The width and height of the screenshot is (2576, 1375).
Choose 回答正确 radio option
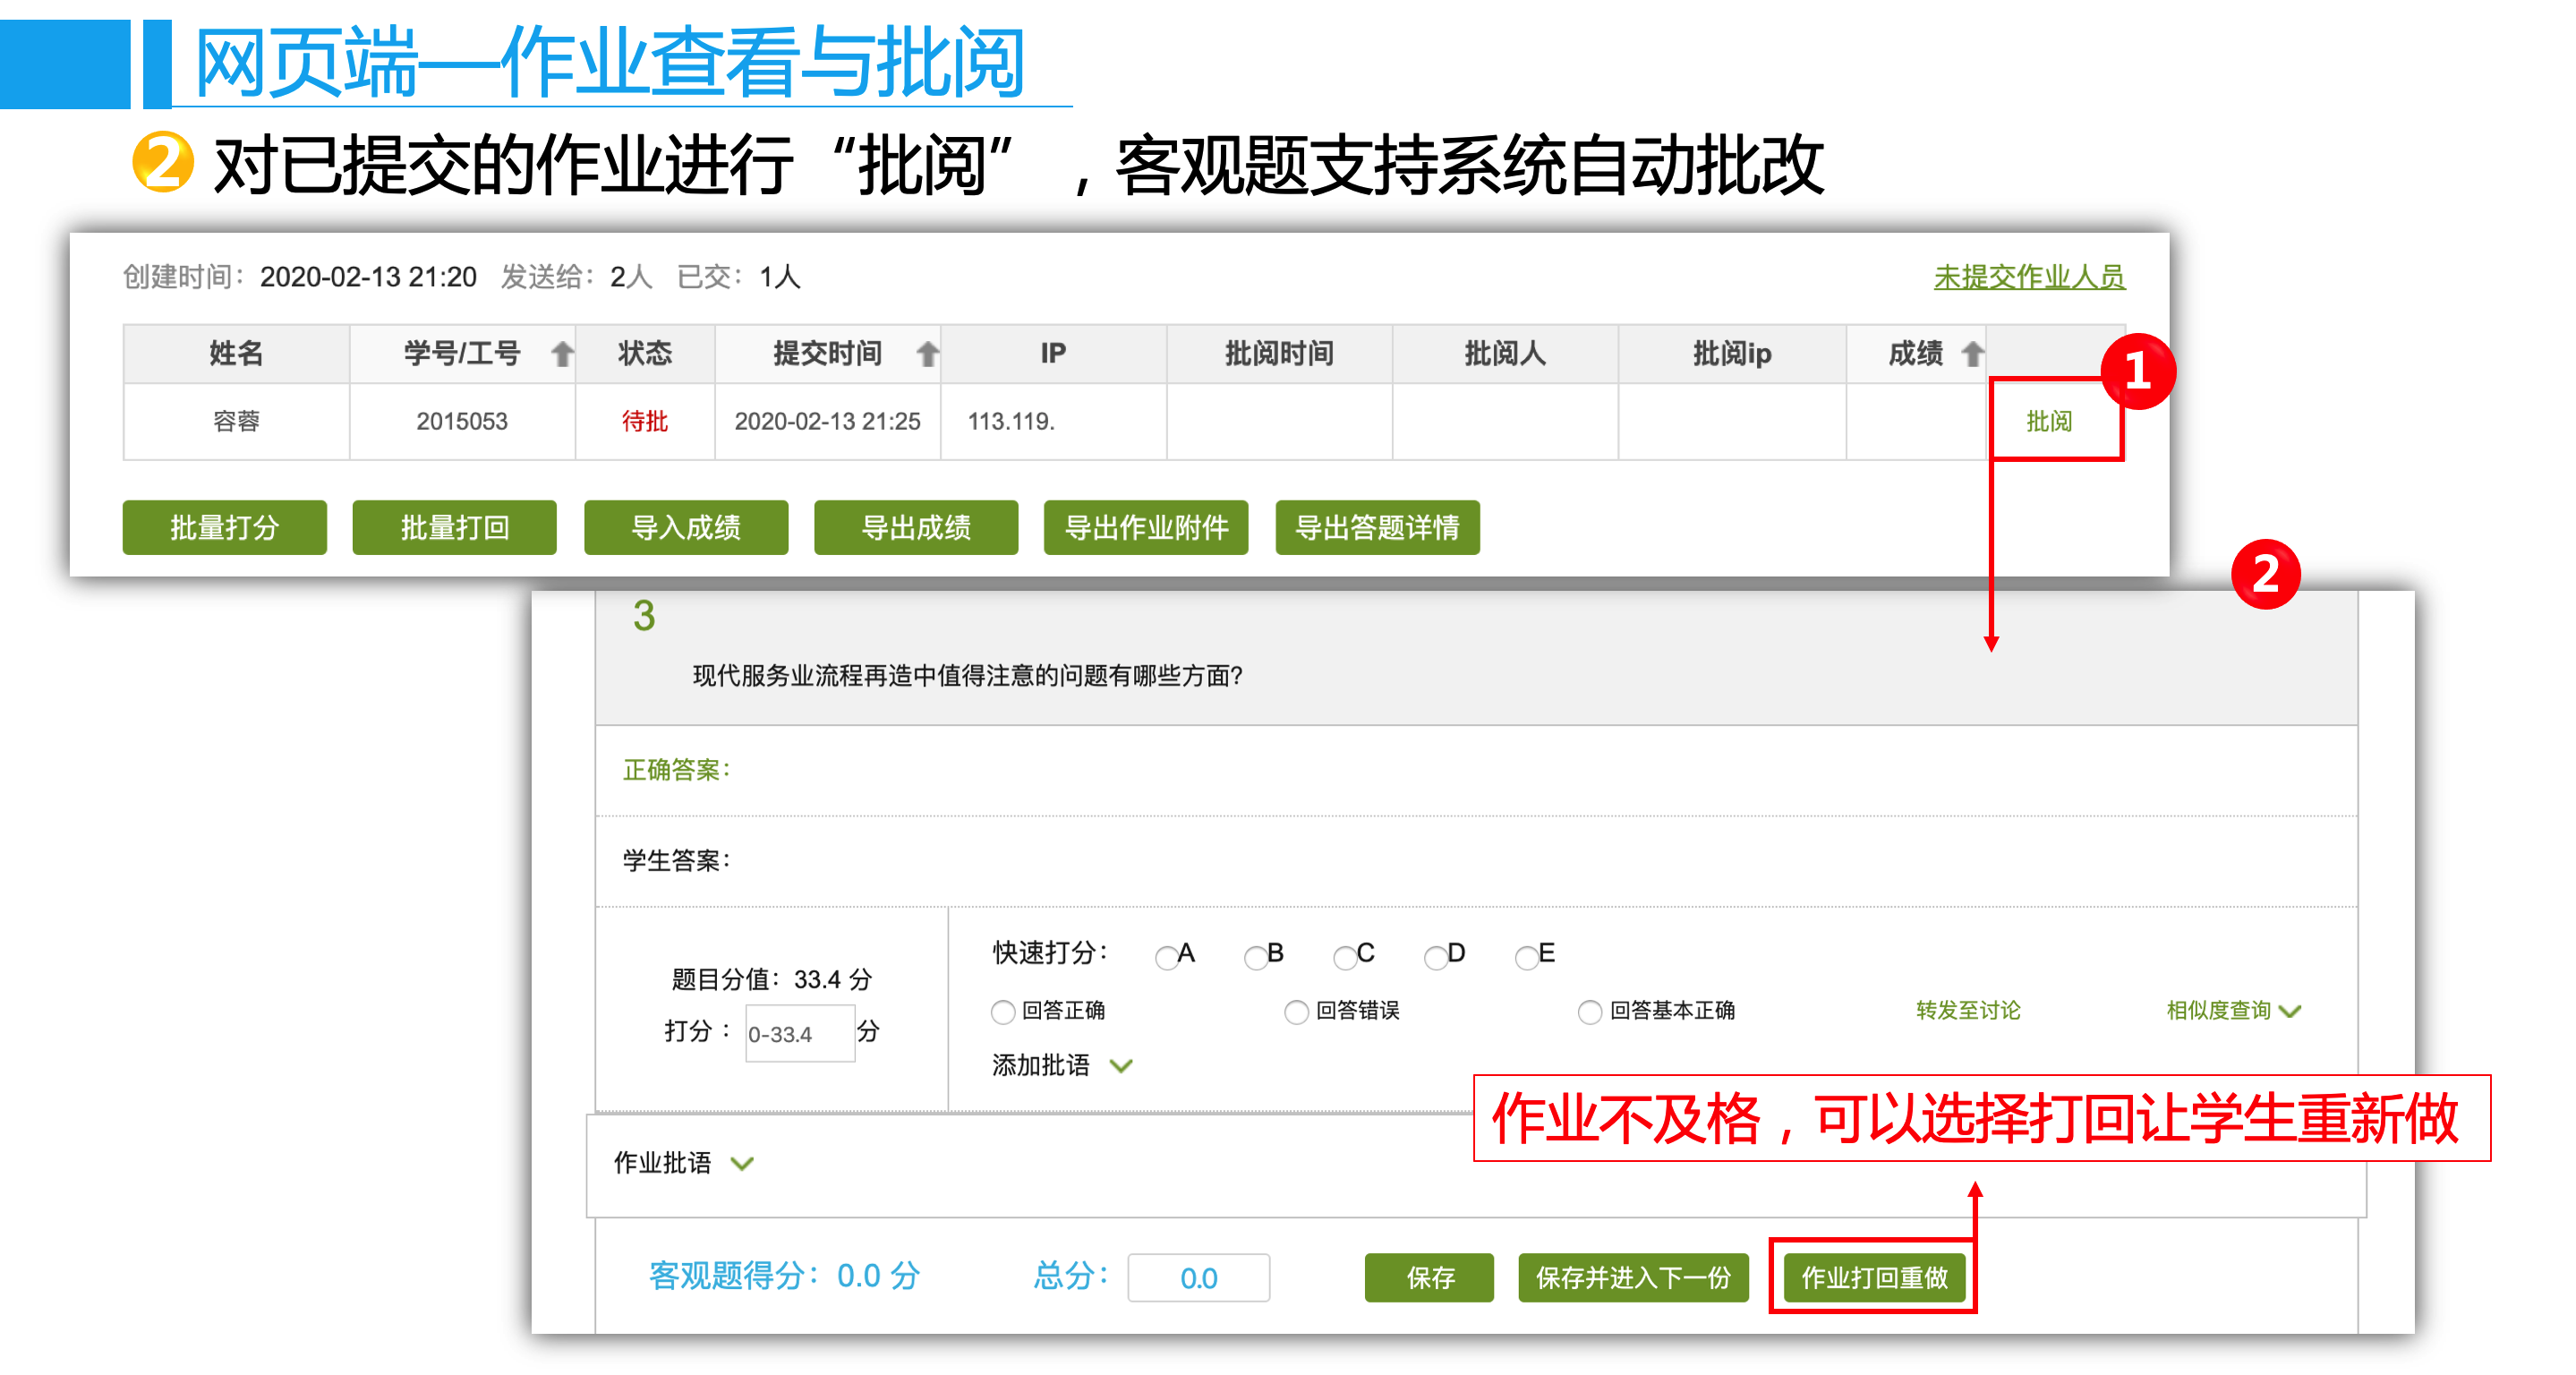click(1003, 1012)
